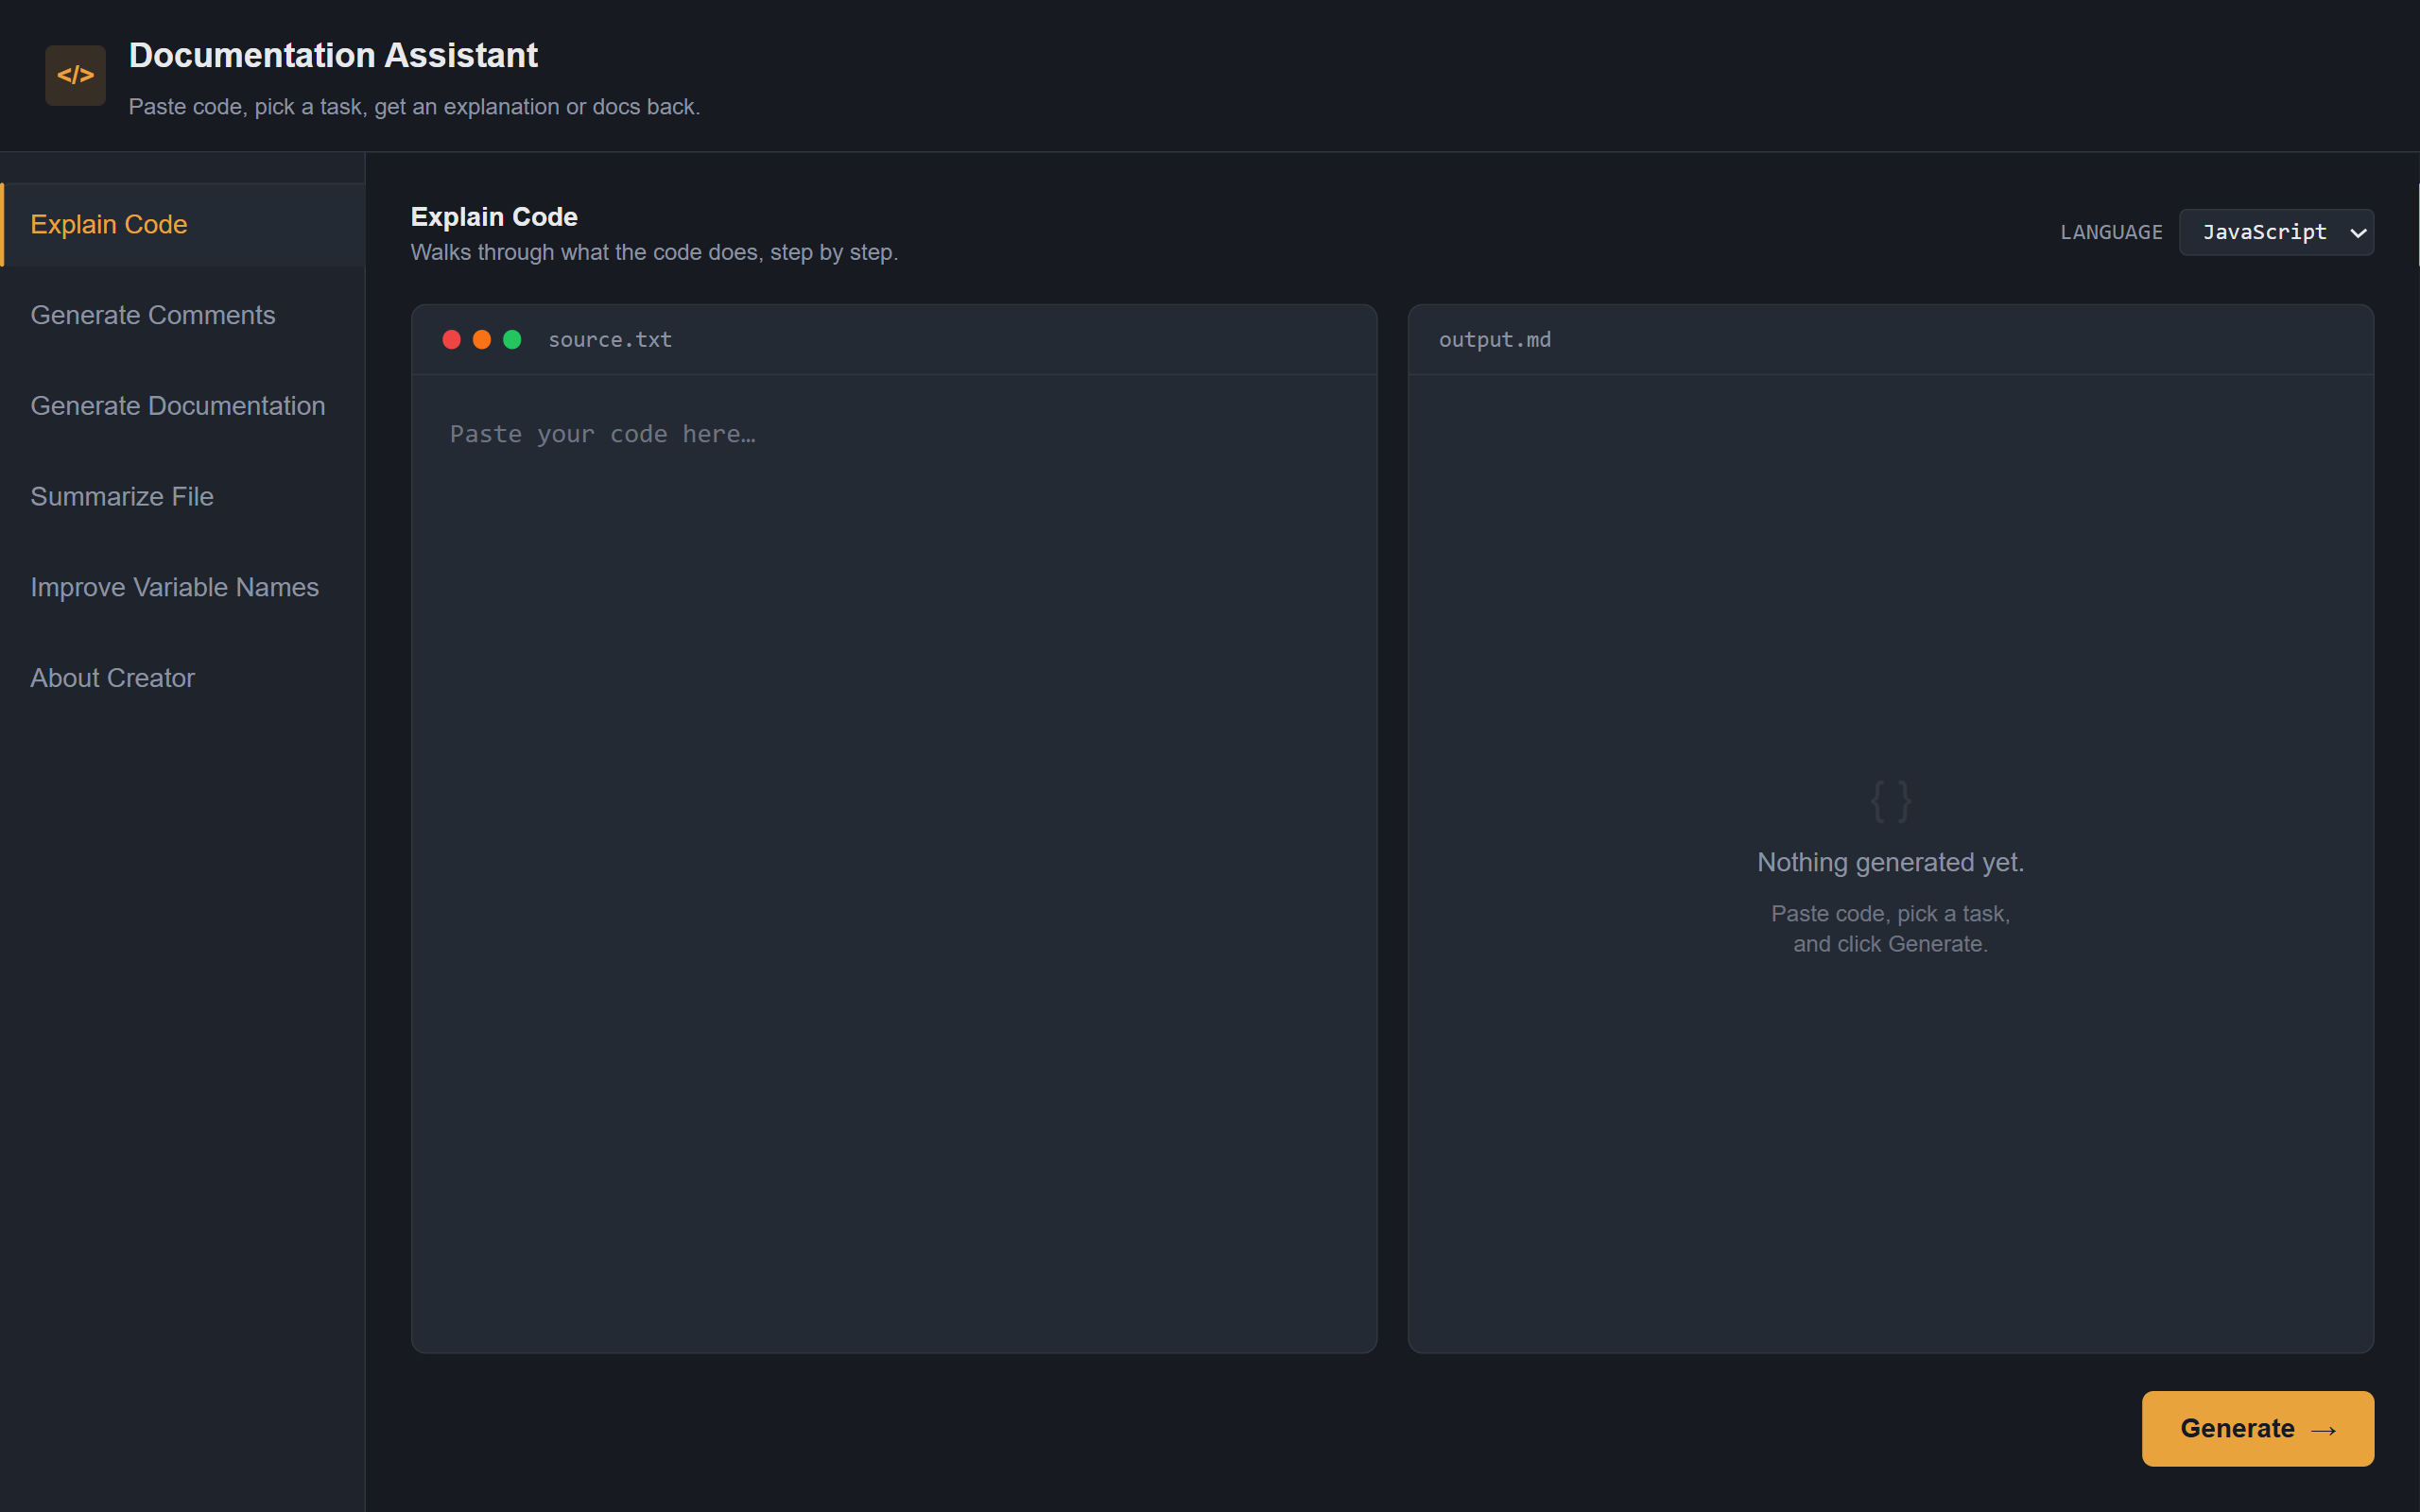Click the red window dot in source.txt header
The width and height of the screenshot is (2420, 1512).
[x=451, y=340]
